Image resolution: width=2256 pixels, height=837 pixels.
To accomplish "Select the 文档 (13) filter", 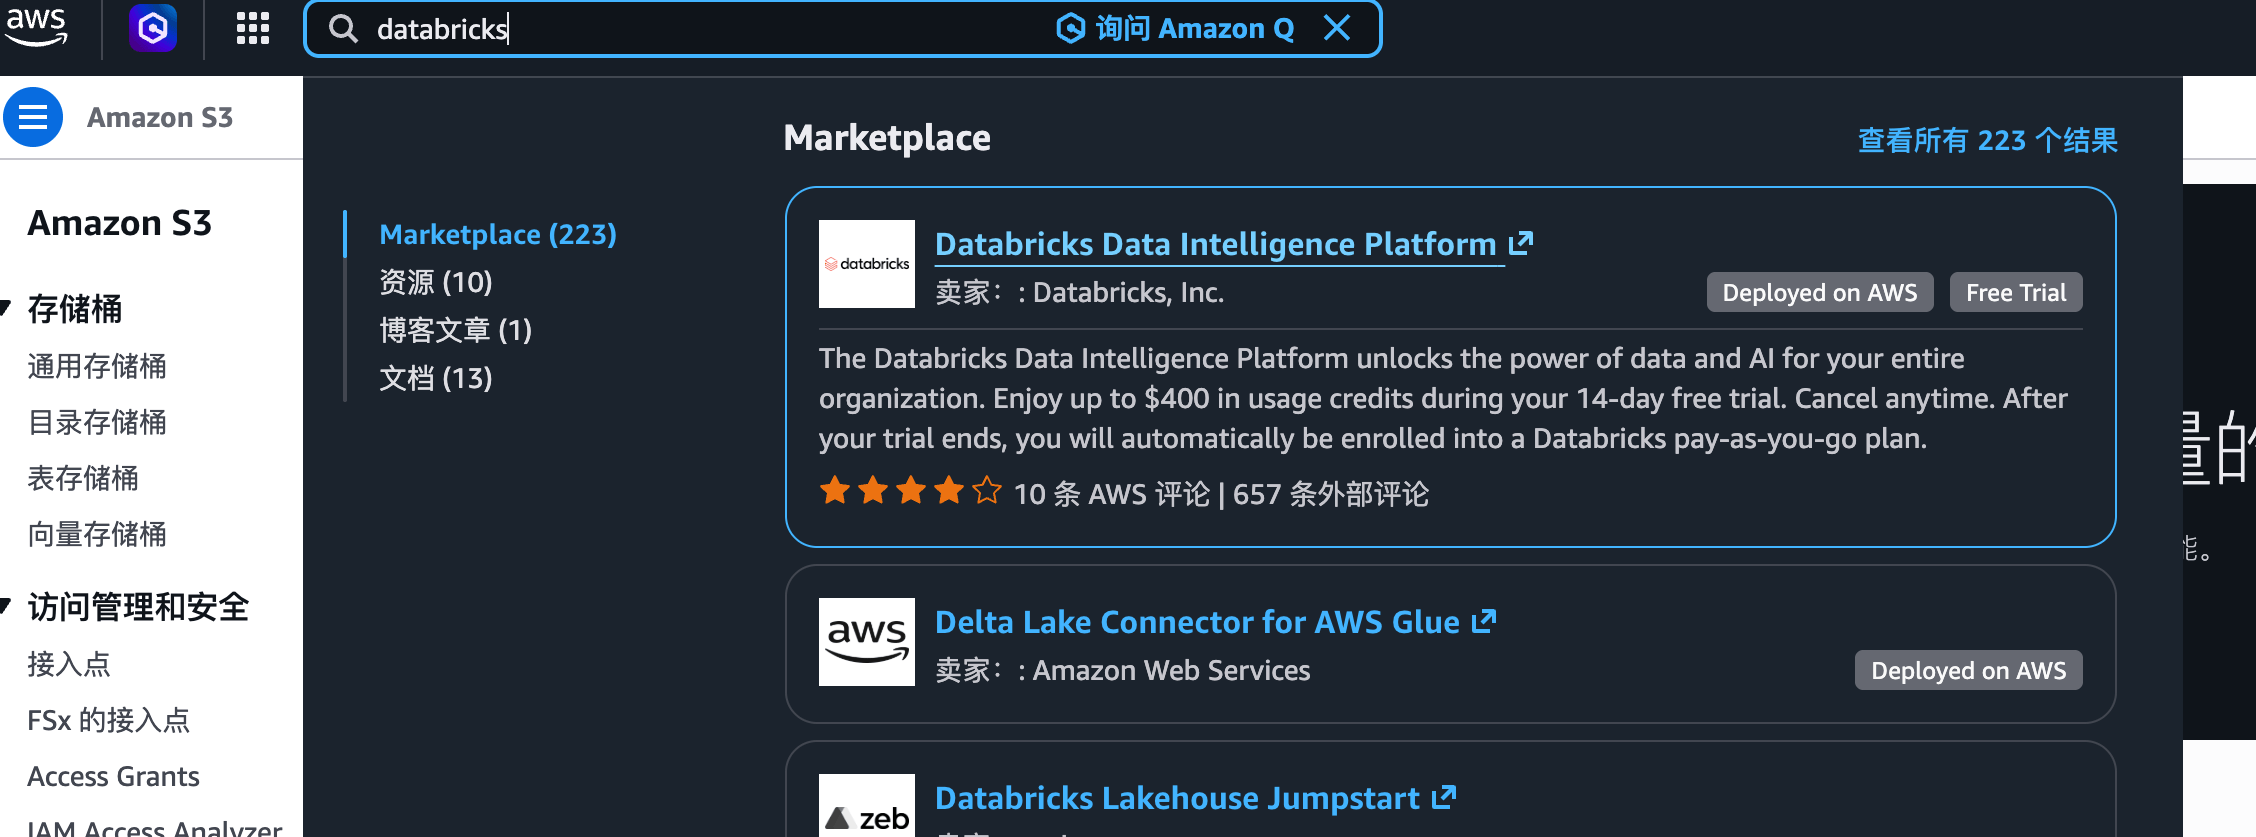I will point(436,378).
